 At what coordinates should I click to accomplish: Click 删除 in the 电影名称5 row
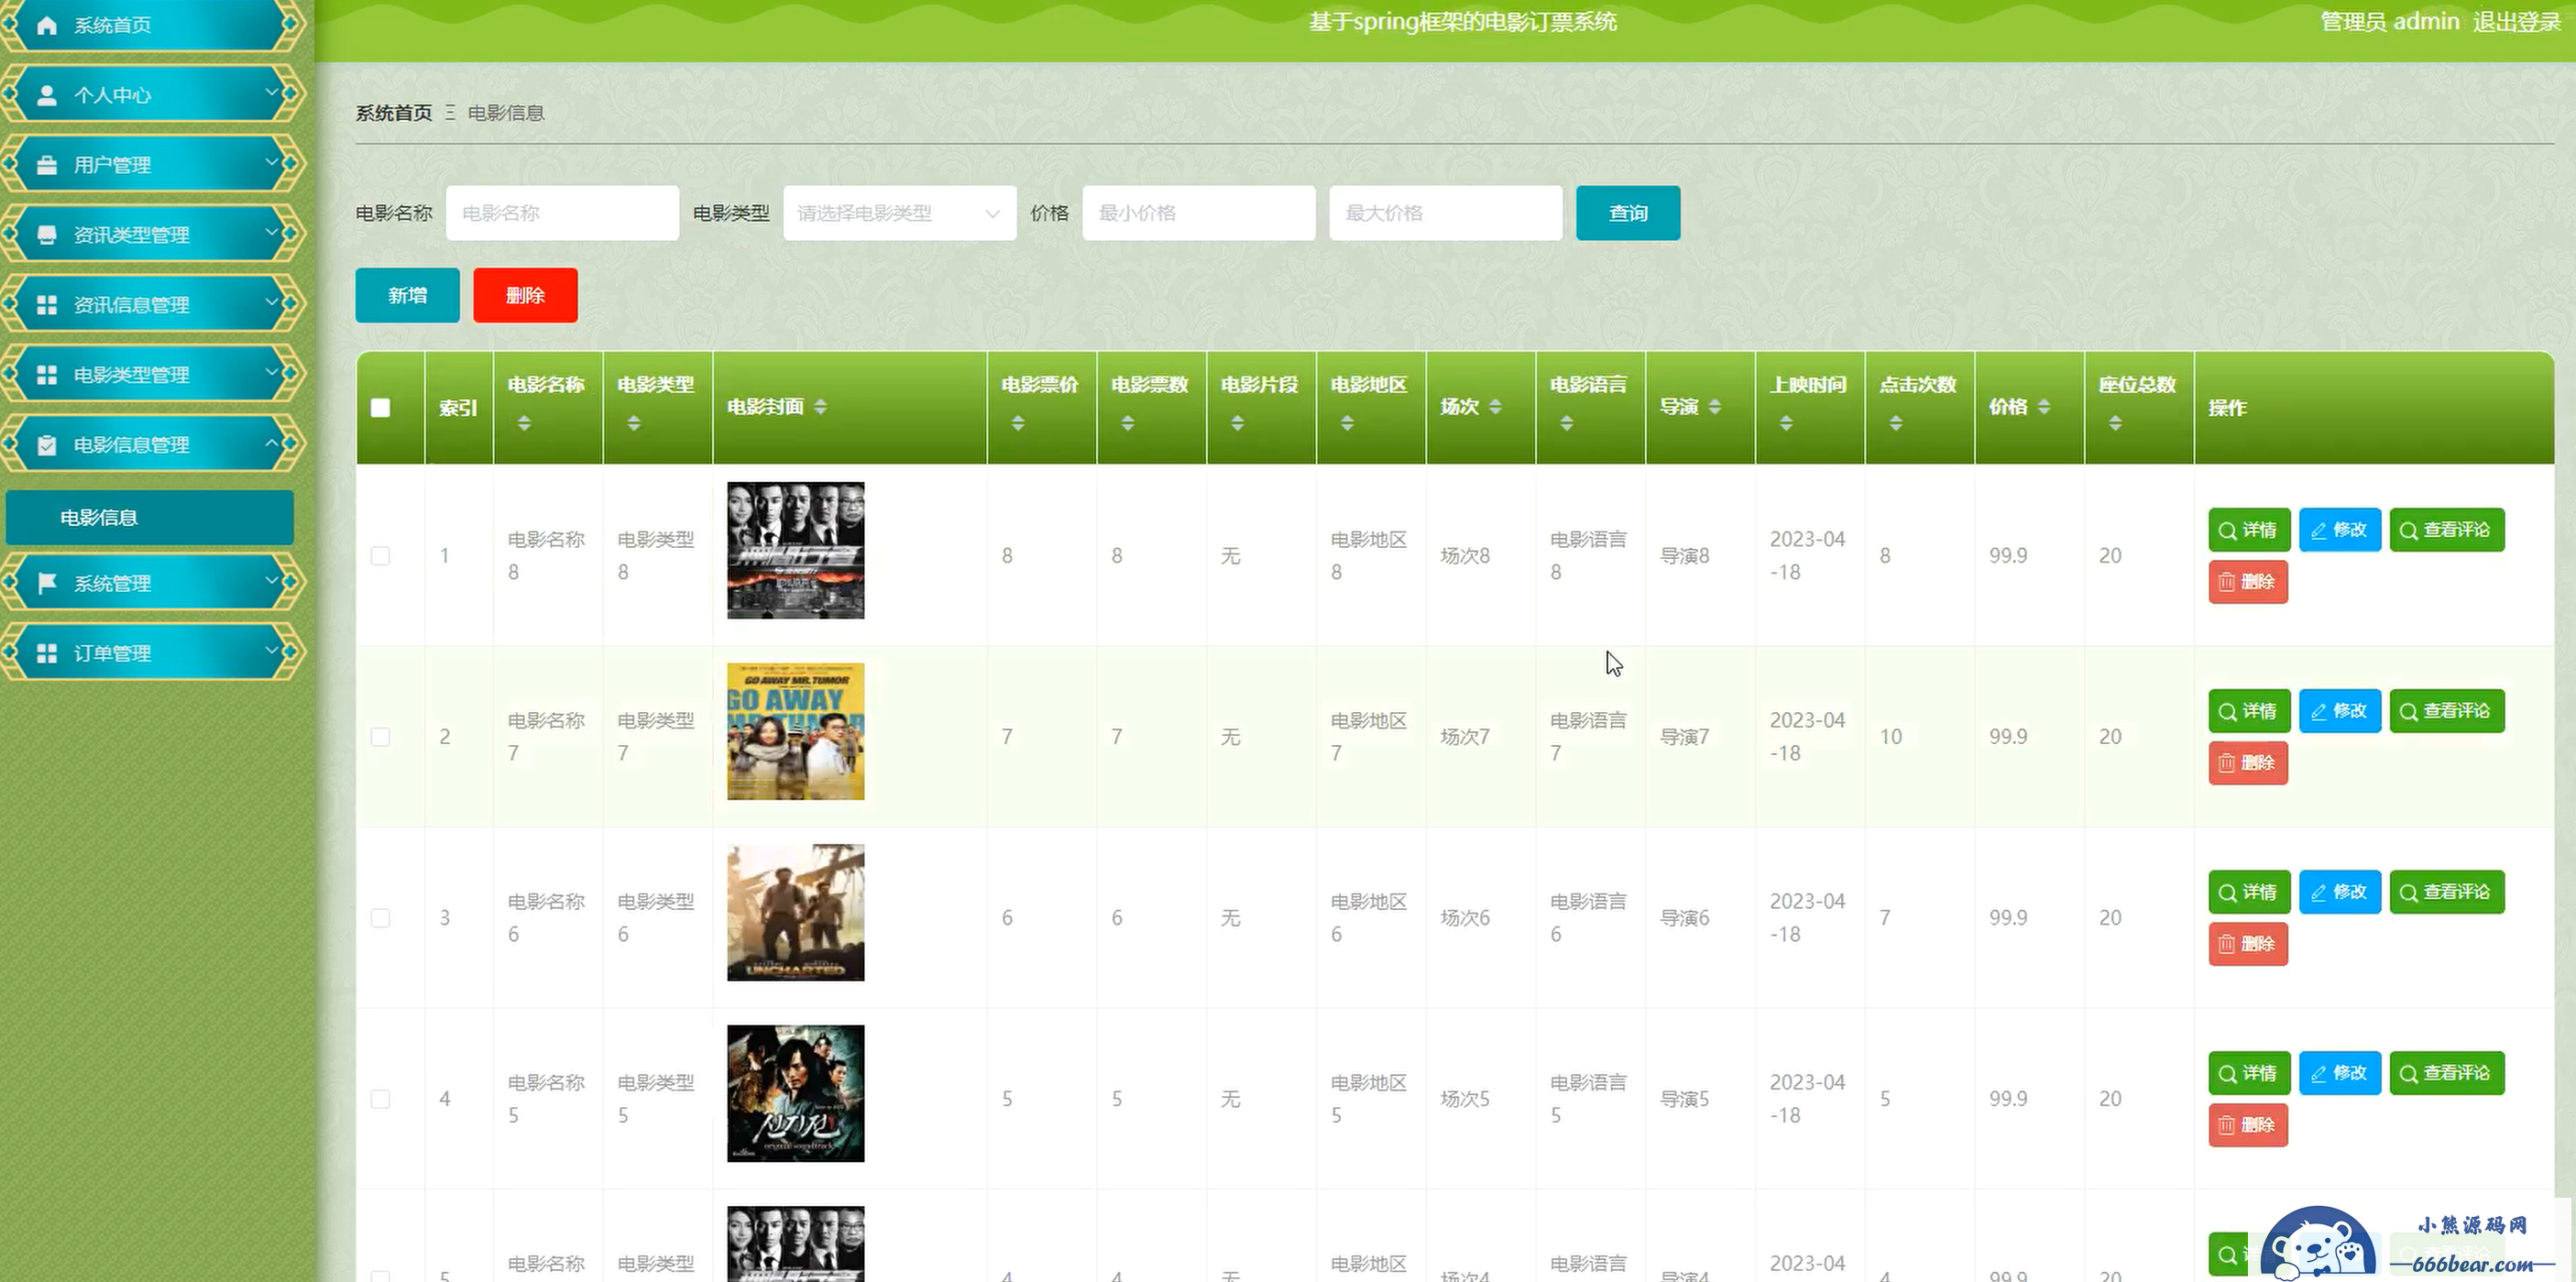[2248, 1125]
